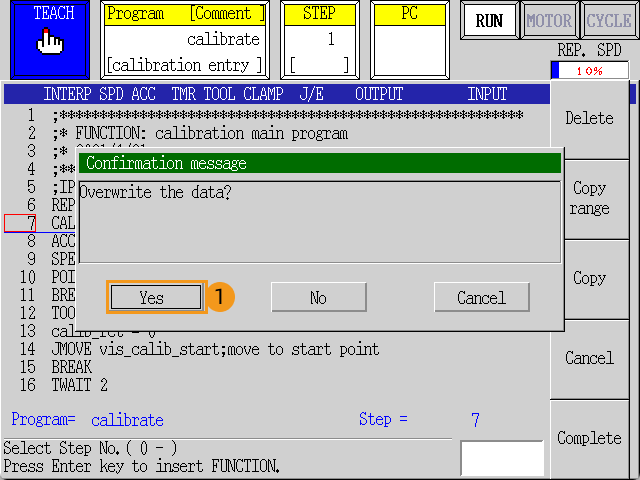
Task: Open the Program name selector box
Action: tap(186, 40)
